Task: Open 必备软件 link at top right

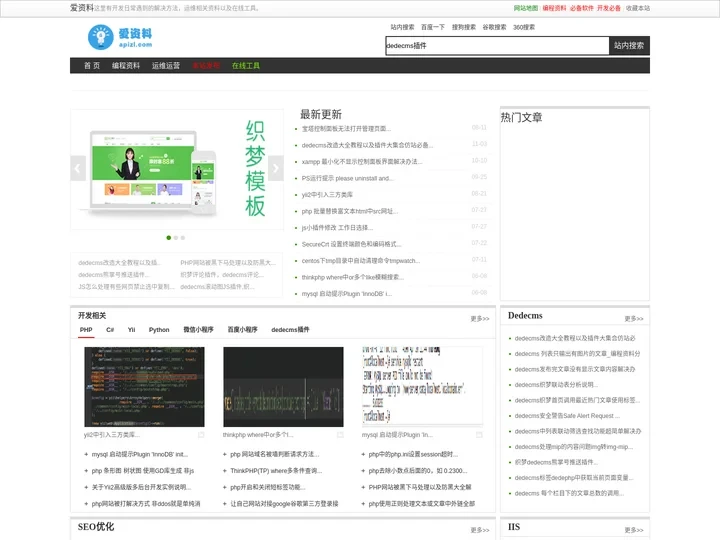Action: click(x=582, y=8)
